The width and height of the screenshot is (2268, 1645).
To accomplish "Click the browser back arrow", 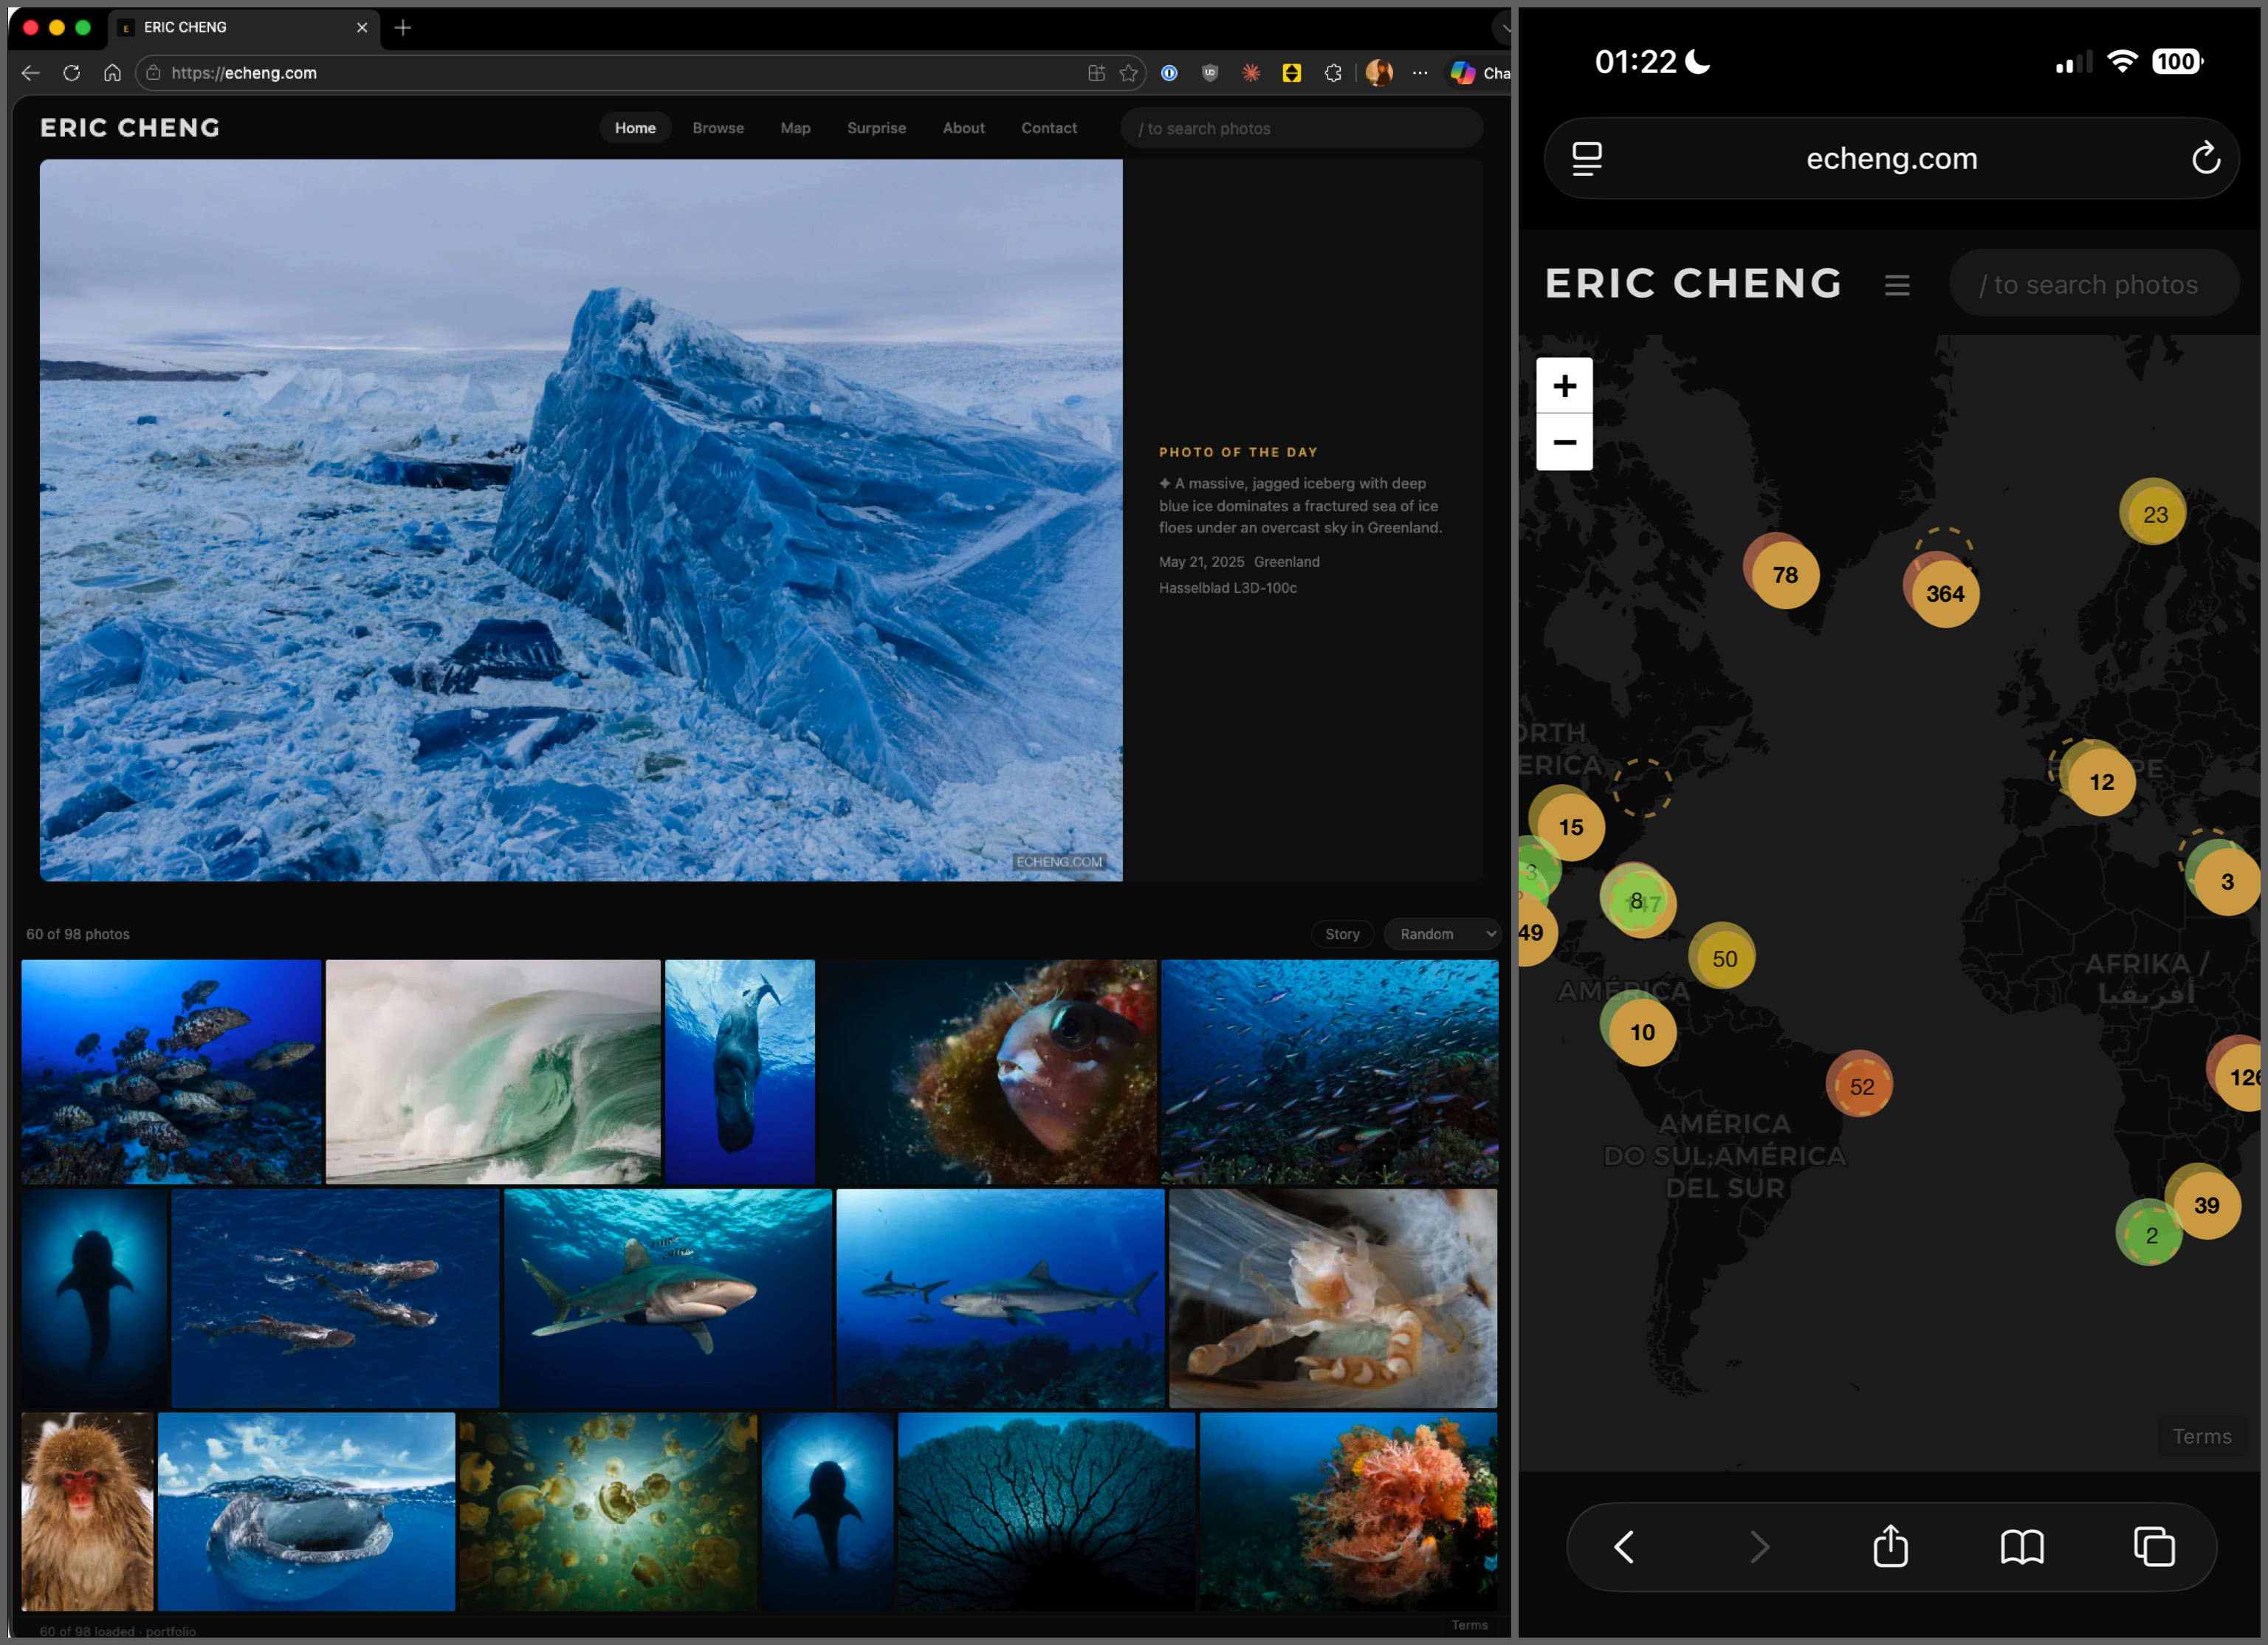I will (30, 73).
